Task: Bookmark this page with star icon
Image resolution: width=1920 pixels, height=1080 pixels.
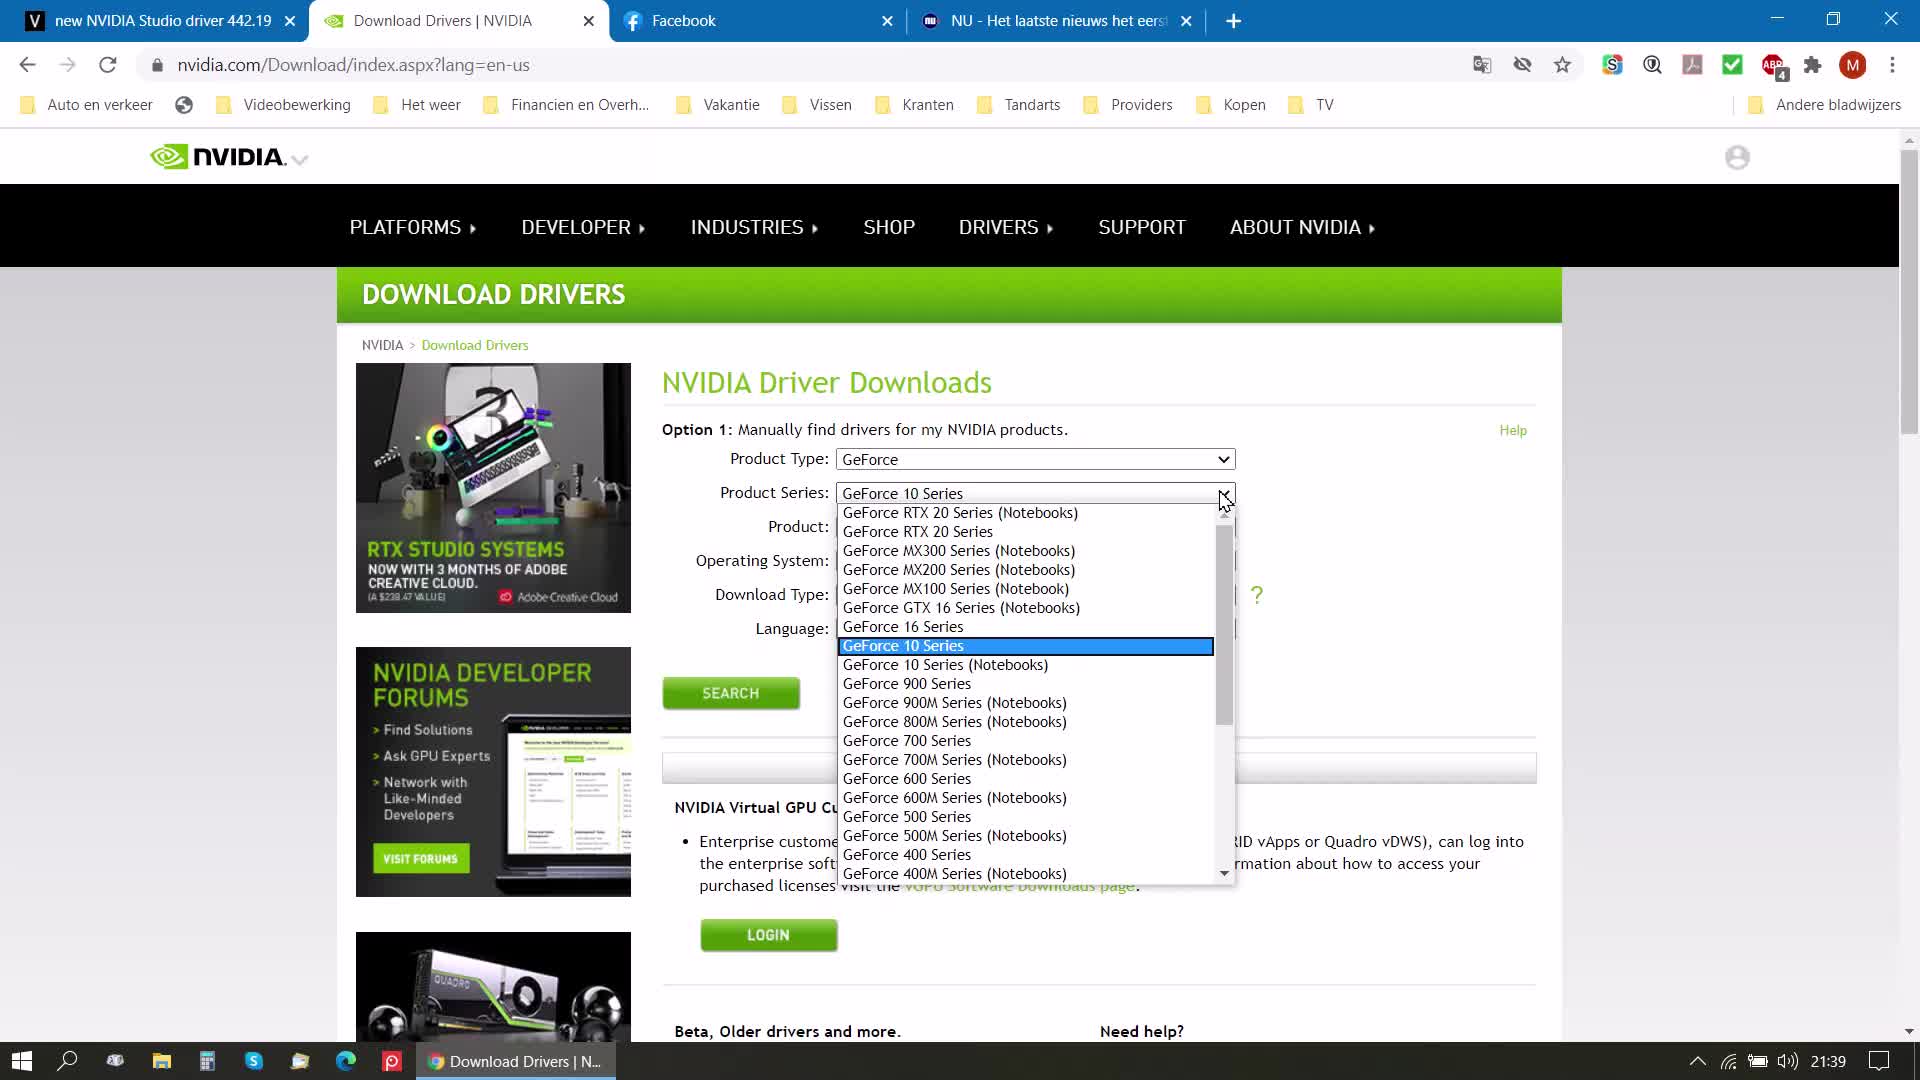Action: (1562, 65)
